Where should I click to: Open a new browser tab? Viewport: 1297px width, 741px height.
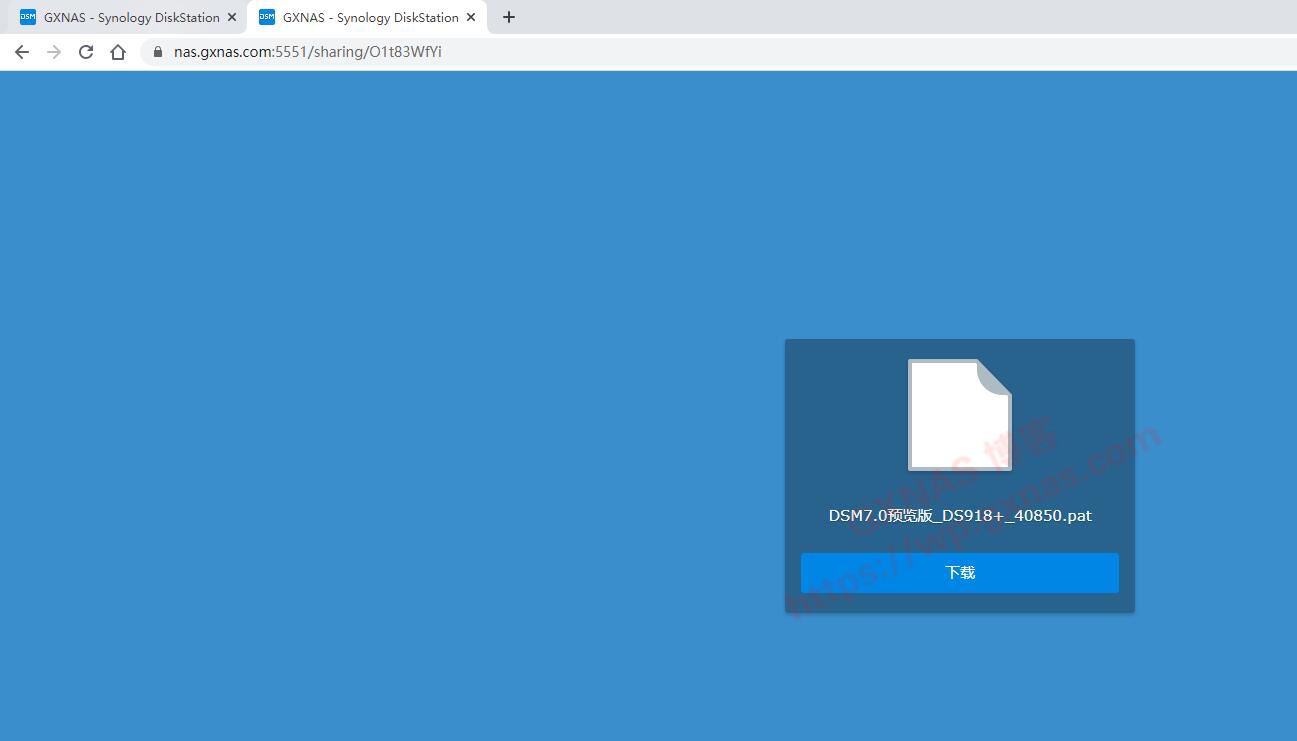point(509,17)
